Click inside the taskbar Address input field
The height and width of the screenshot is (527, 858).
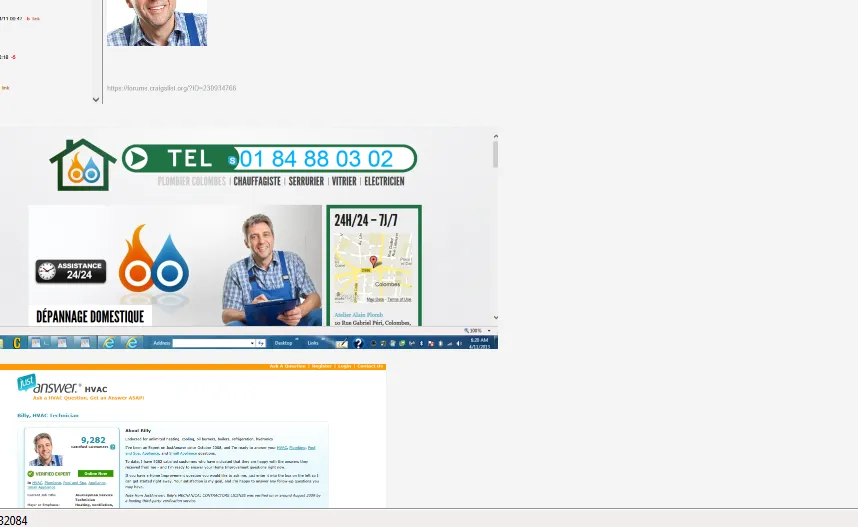(x=211, y=343)
